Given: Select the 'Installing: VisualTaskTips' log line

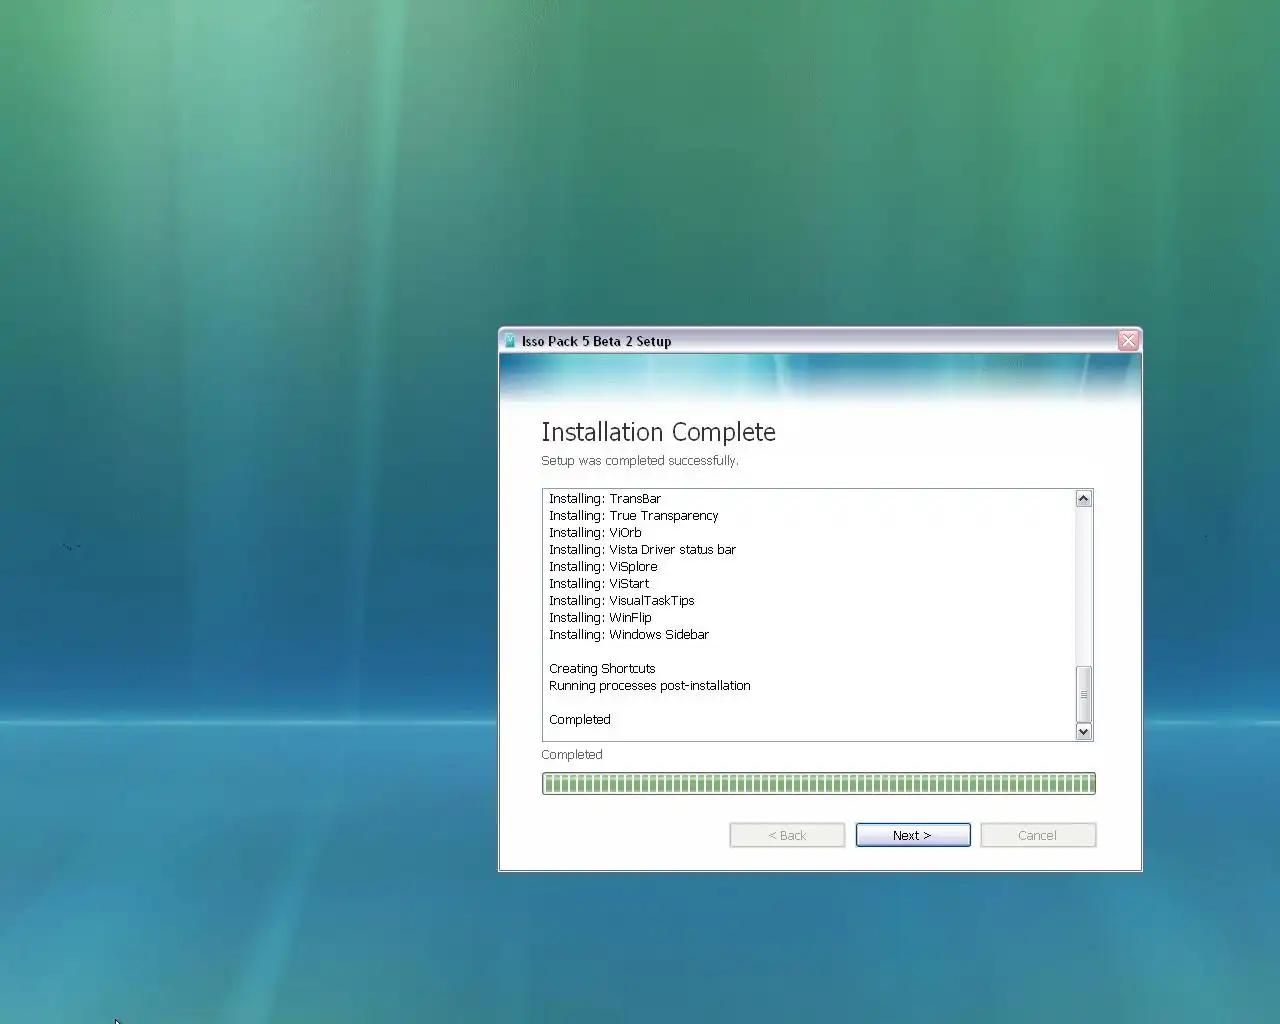Looking at the screenshot, I should tap(621, 600).
